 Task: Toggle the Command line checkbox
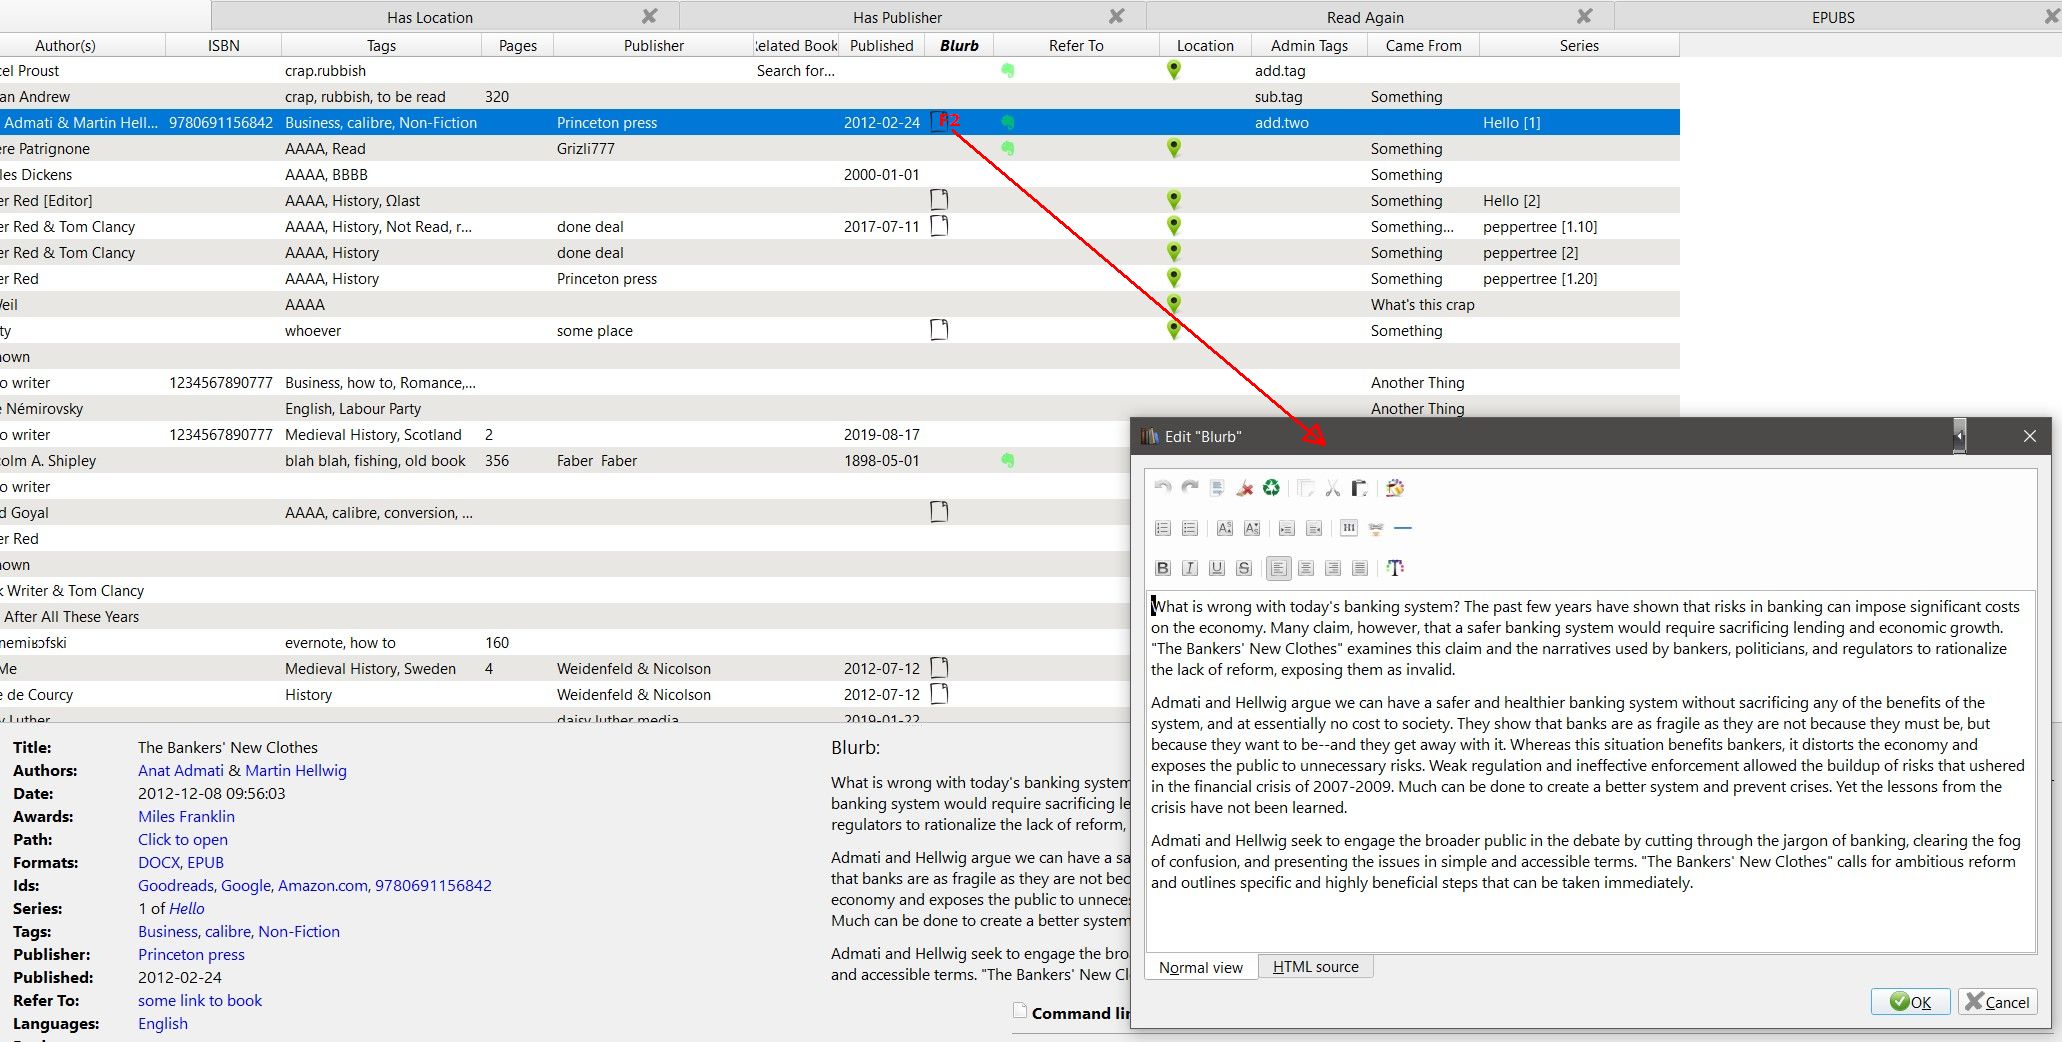1020,1011
